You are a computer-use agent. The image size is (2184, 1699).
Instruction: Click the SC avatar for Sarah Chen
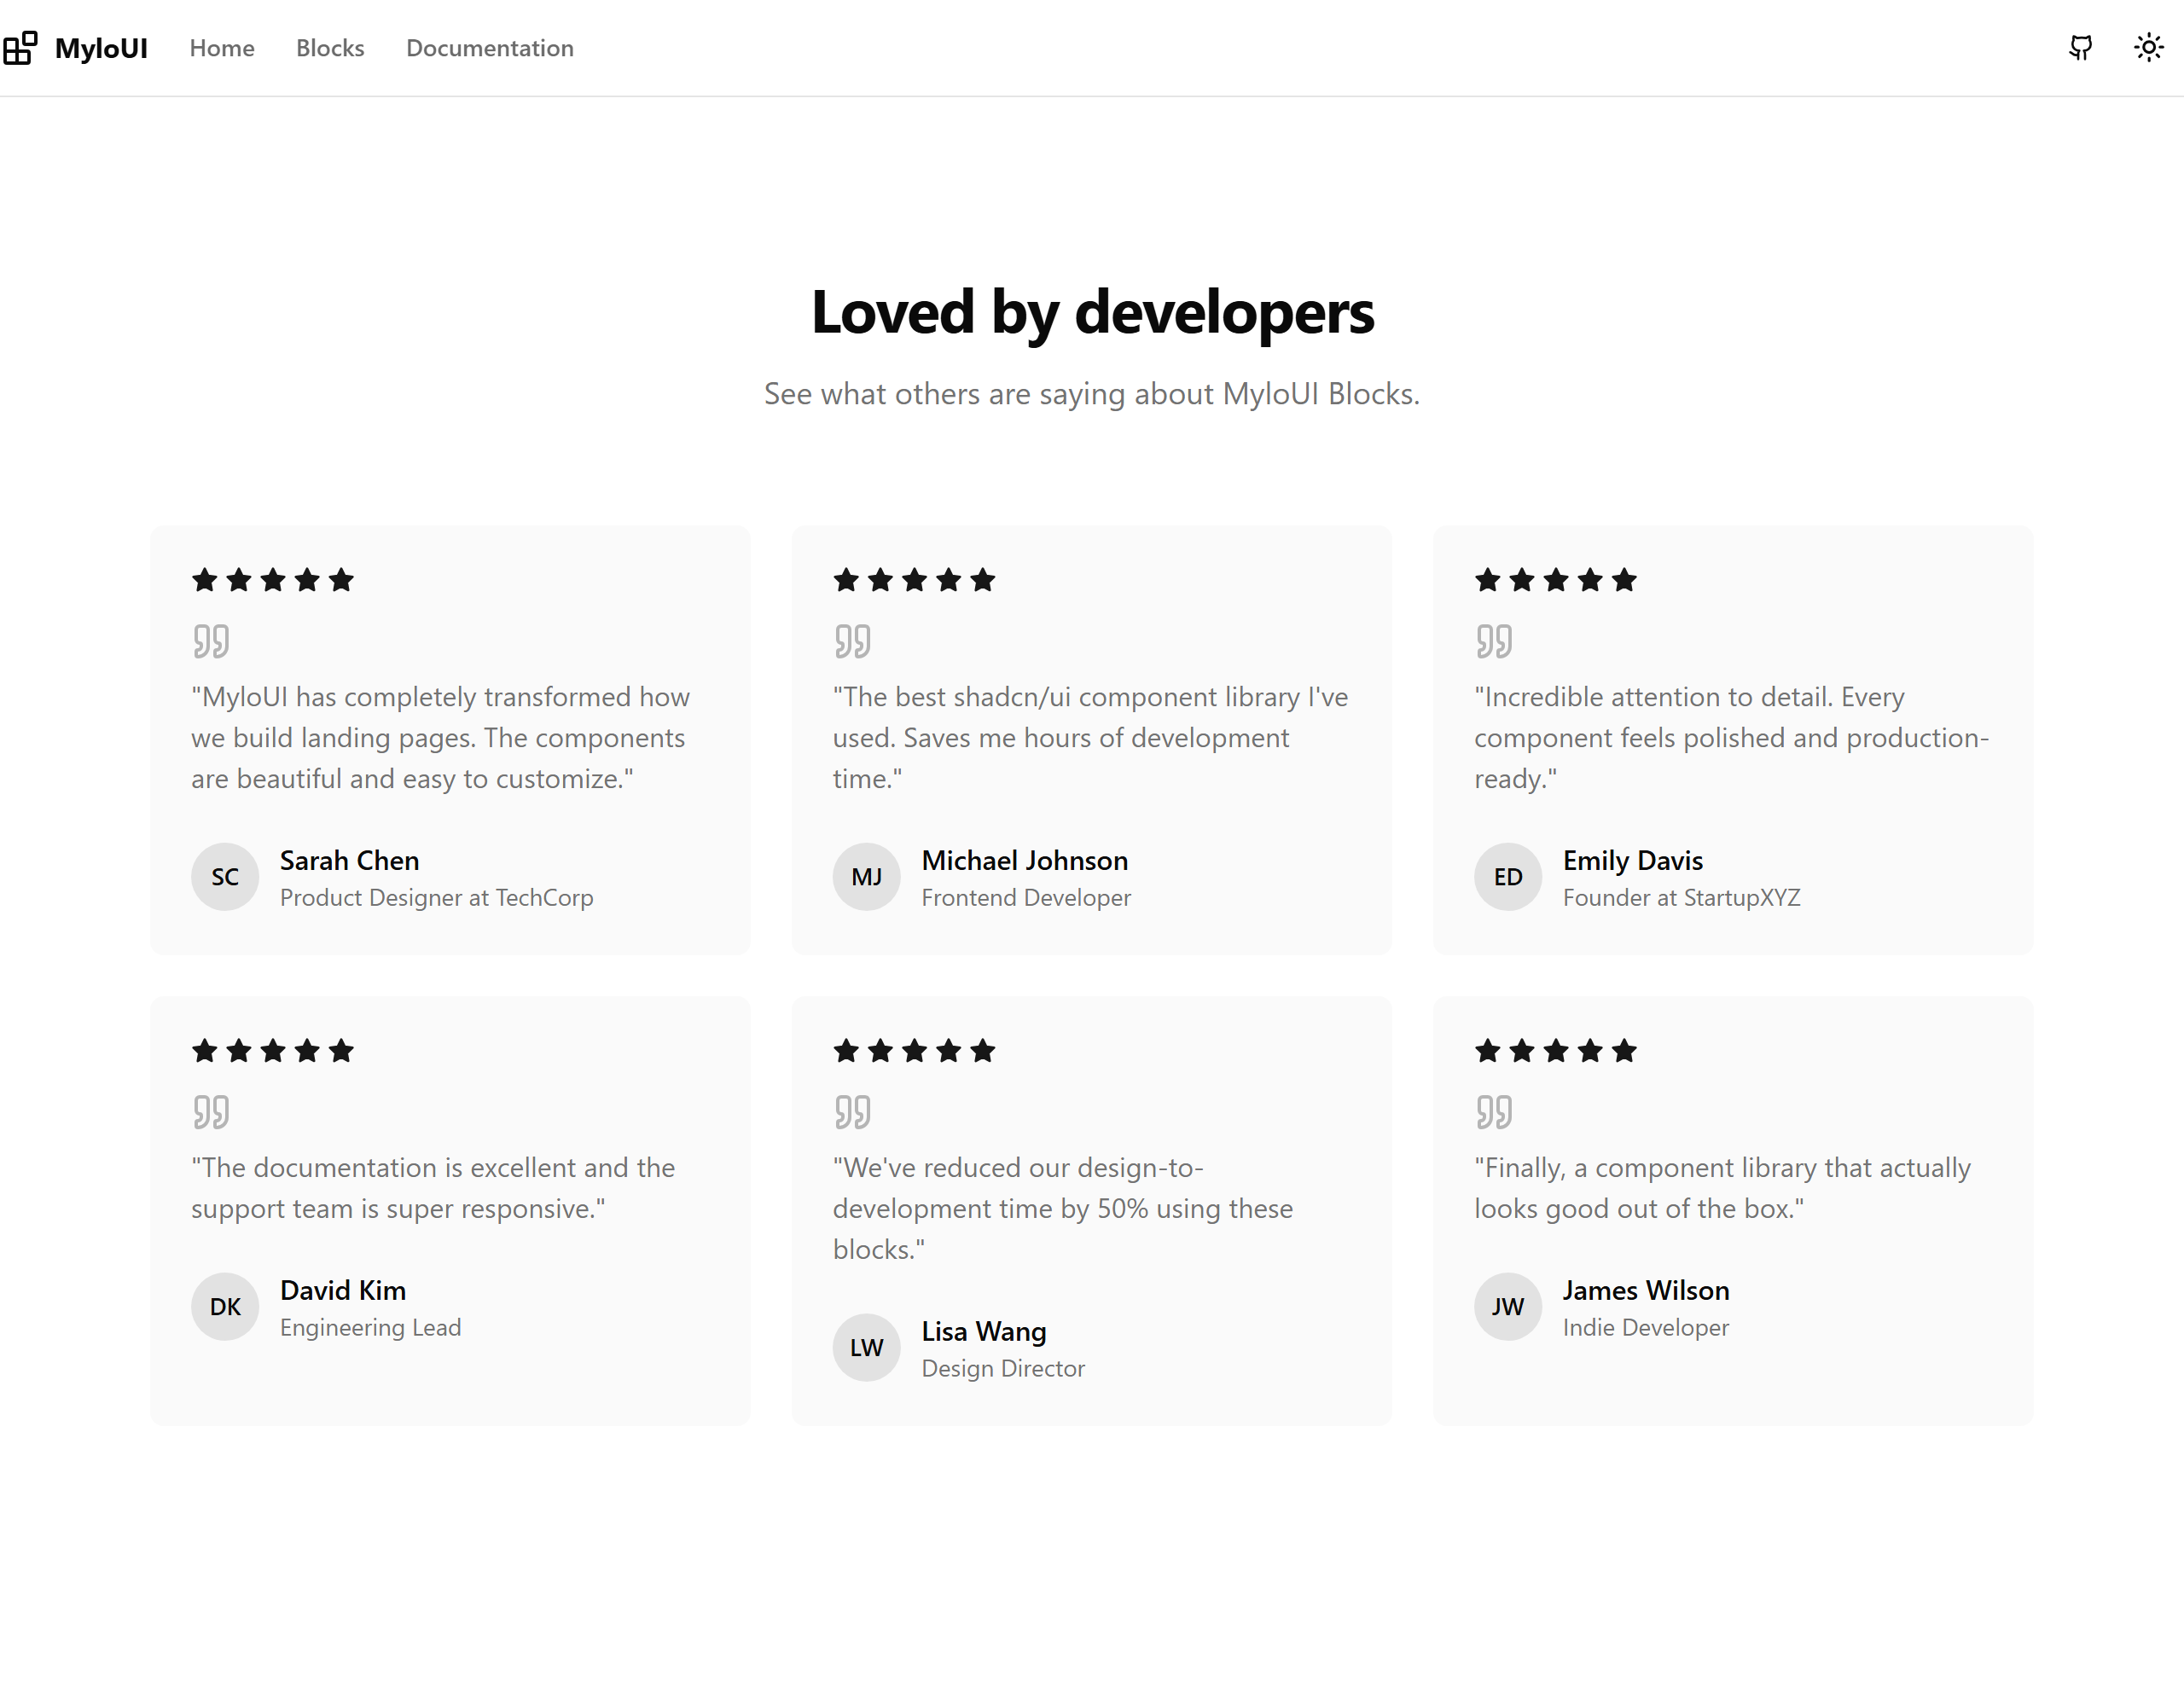click(x=225, y=877)
